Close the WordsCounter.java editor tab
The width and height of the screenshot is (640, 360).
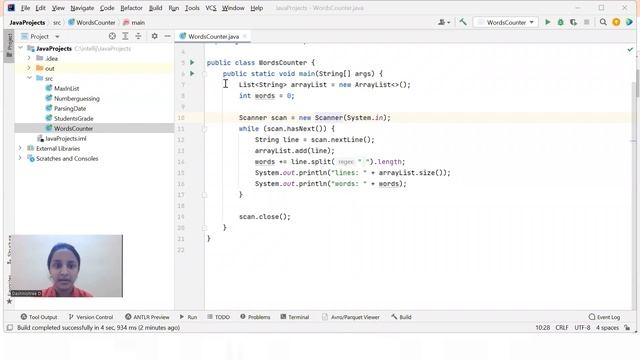244,36
